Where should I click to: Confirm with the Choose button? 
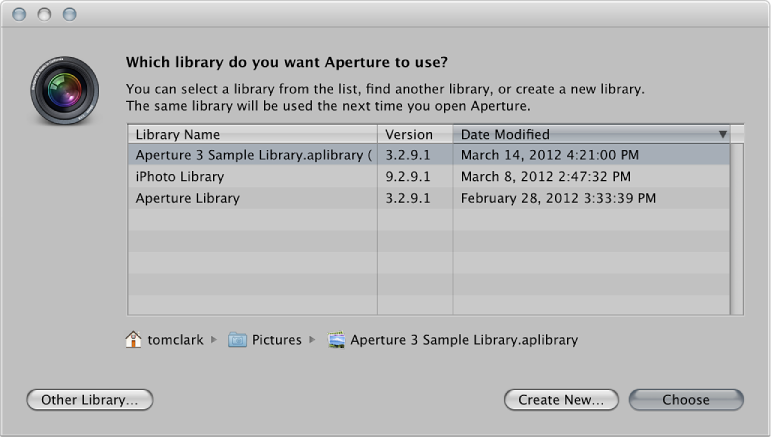pyautogui.click(x=686, y=400)
